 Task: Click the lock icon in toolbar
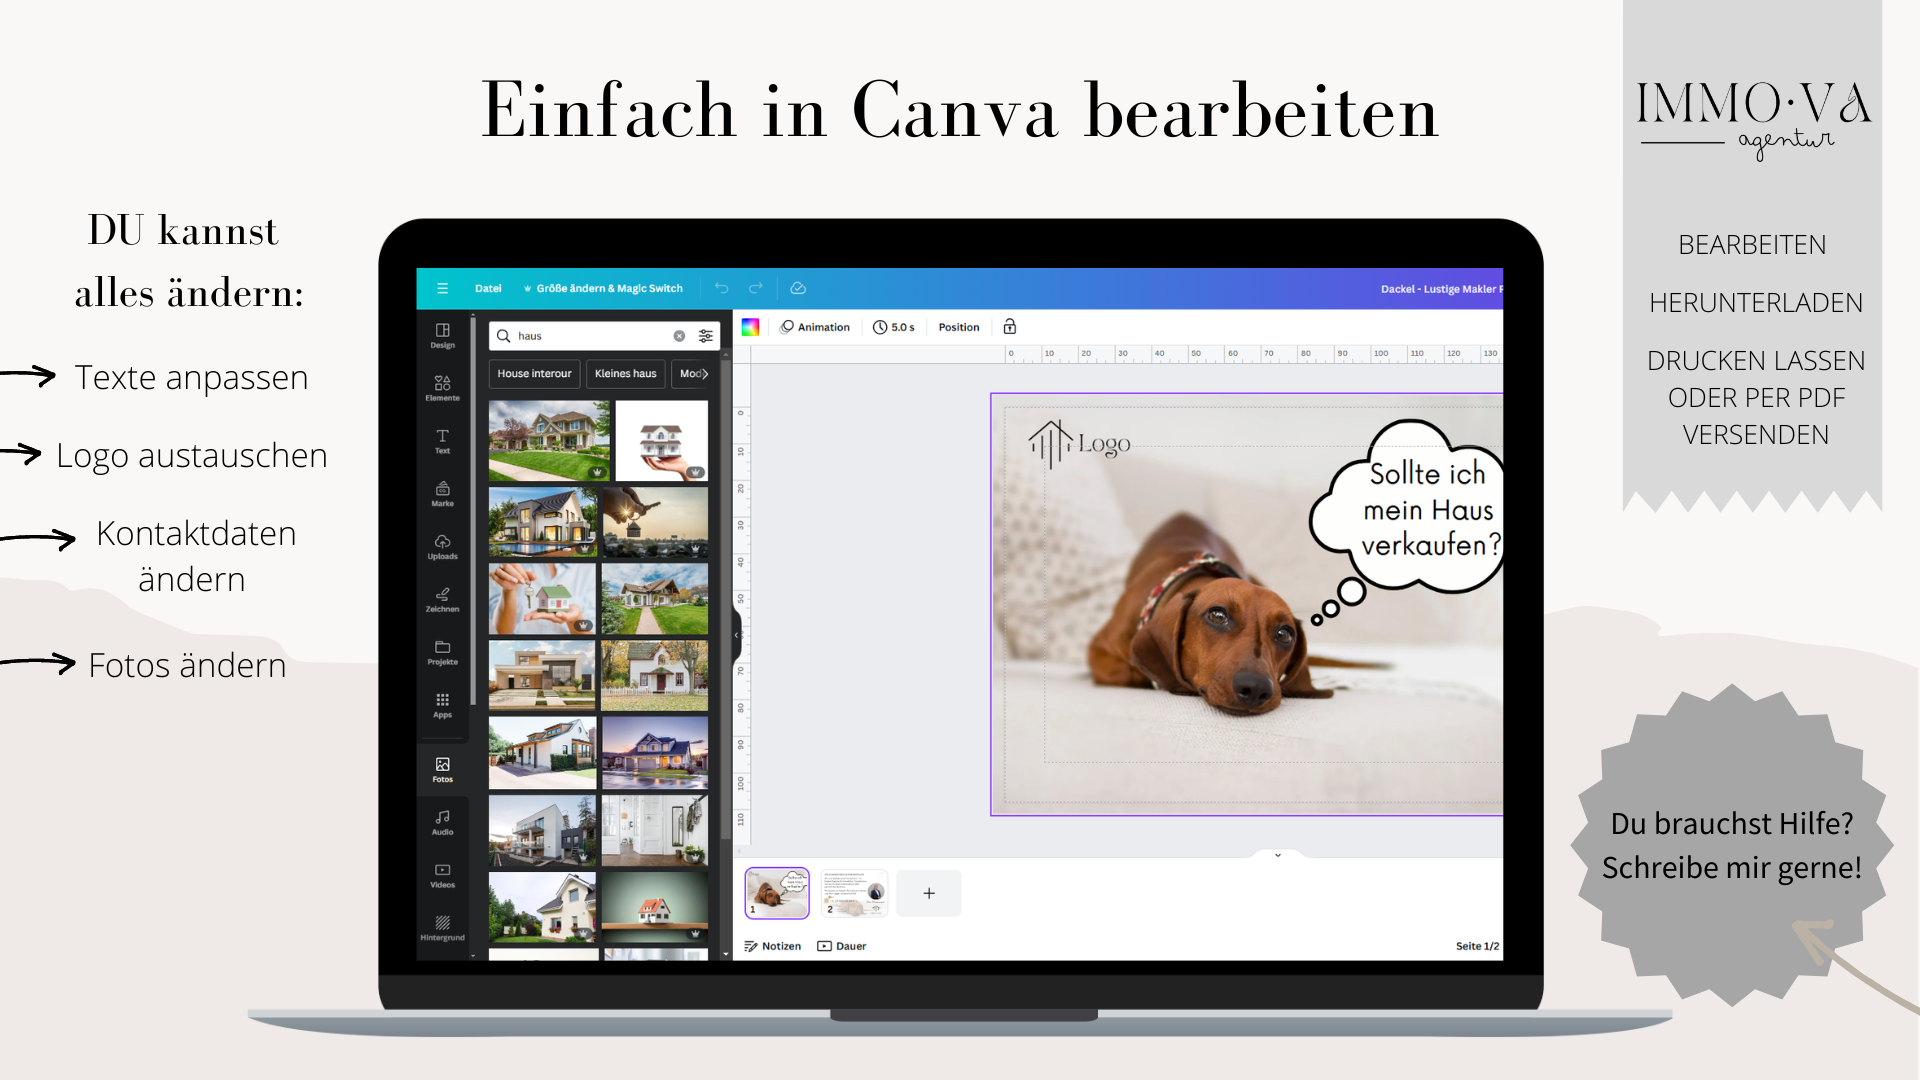pyautogui.click(x=1010, y=327)
